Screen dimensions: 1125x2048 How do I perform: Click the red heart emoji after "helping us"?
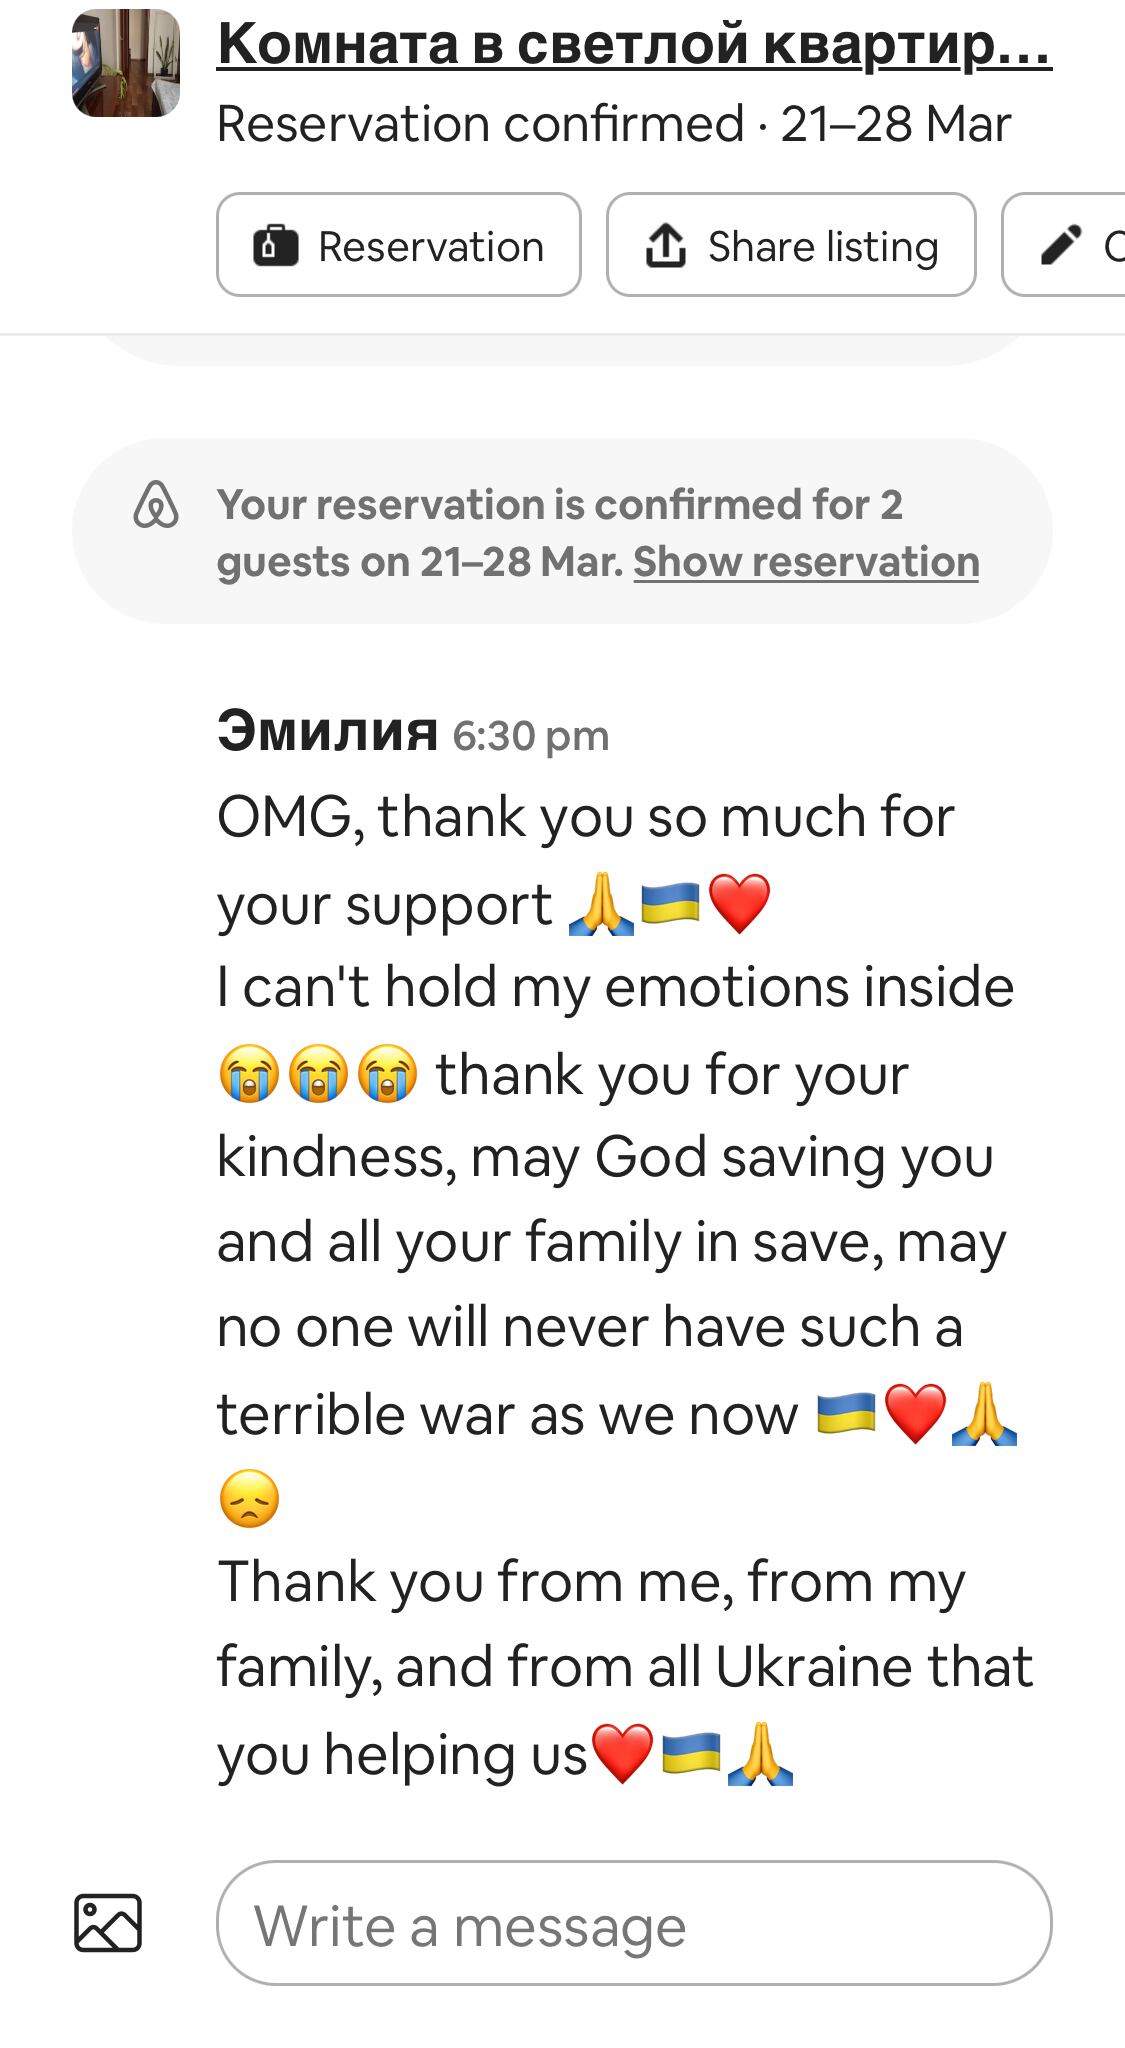622,1753
